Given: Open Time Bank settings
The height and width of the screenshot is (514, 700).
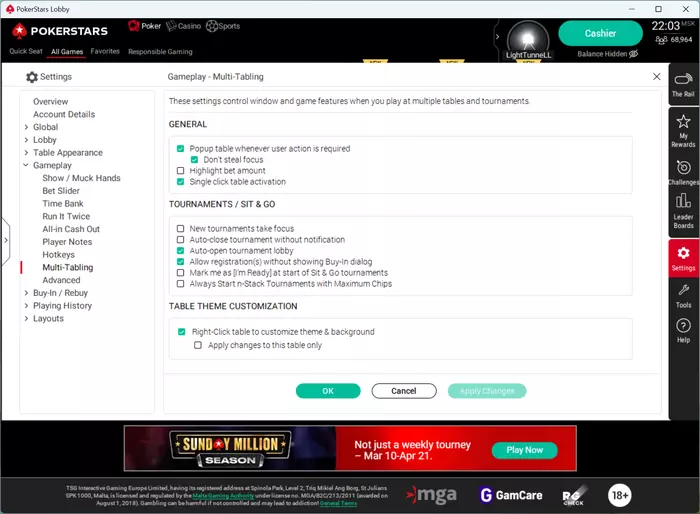Looking at the screenshot, I should pos(63,204).
